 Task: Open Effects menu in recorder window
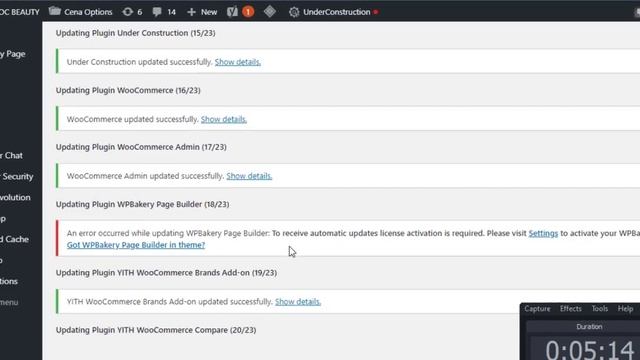571,309
